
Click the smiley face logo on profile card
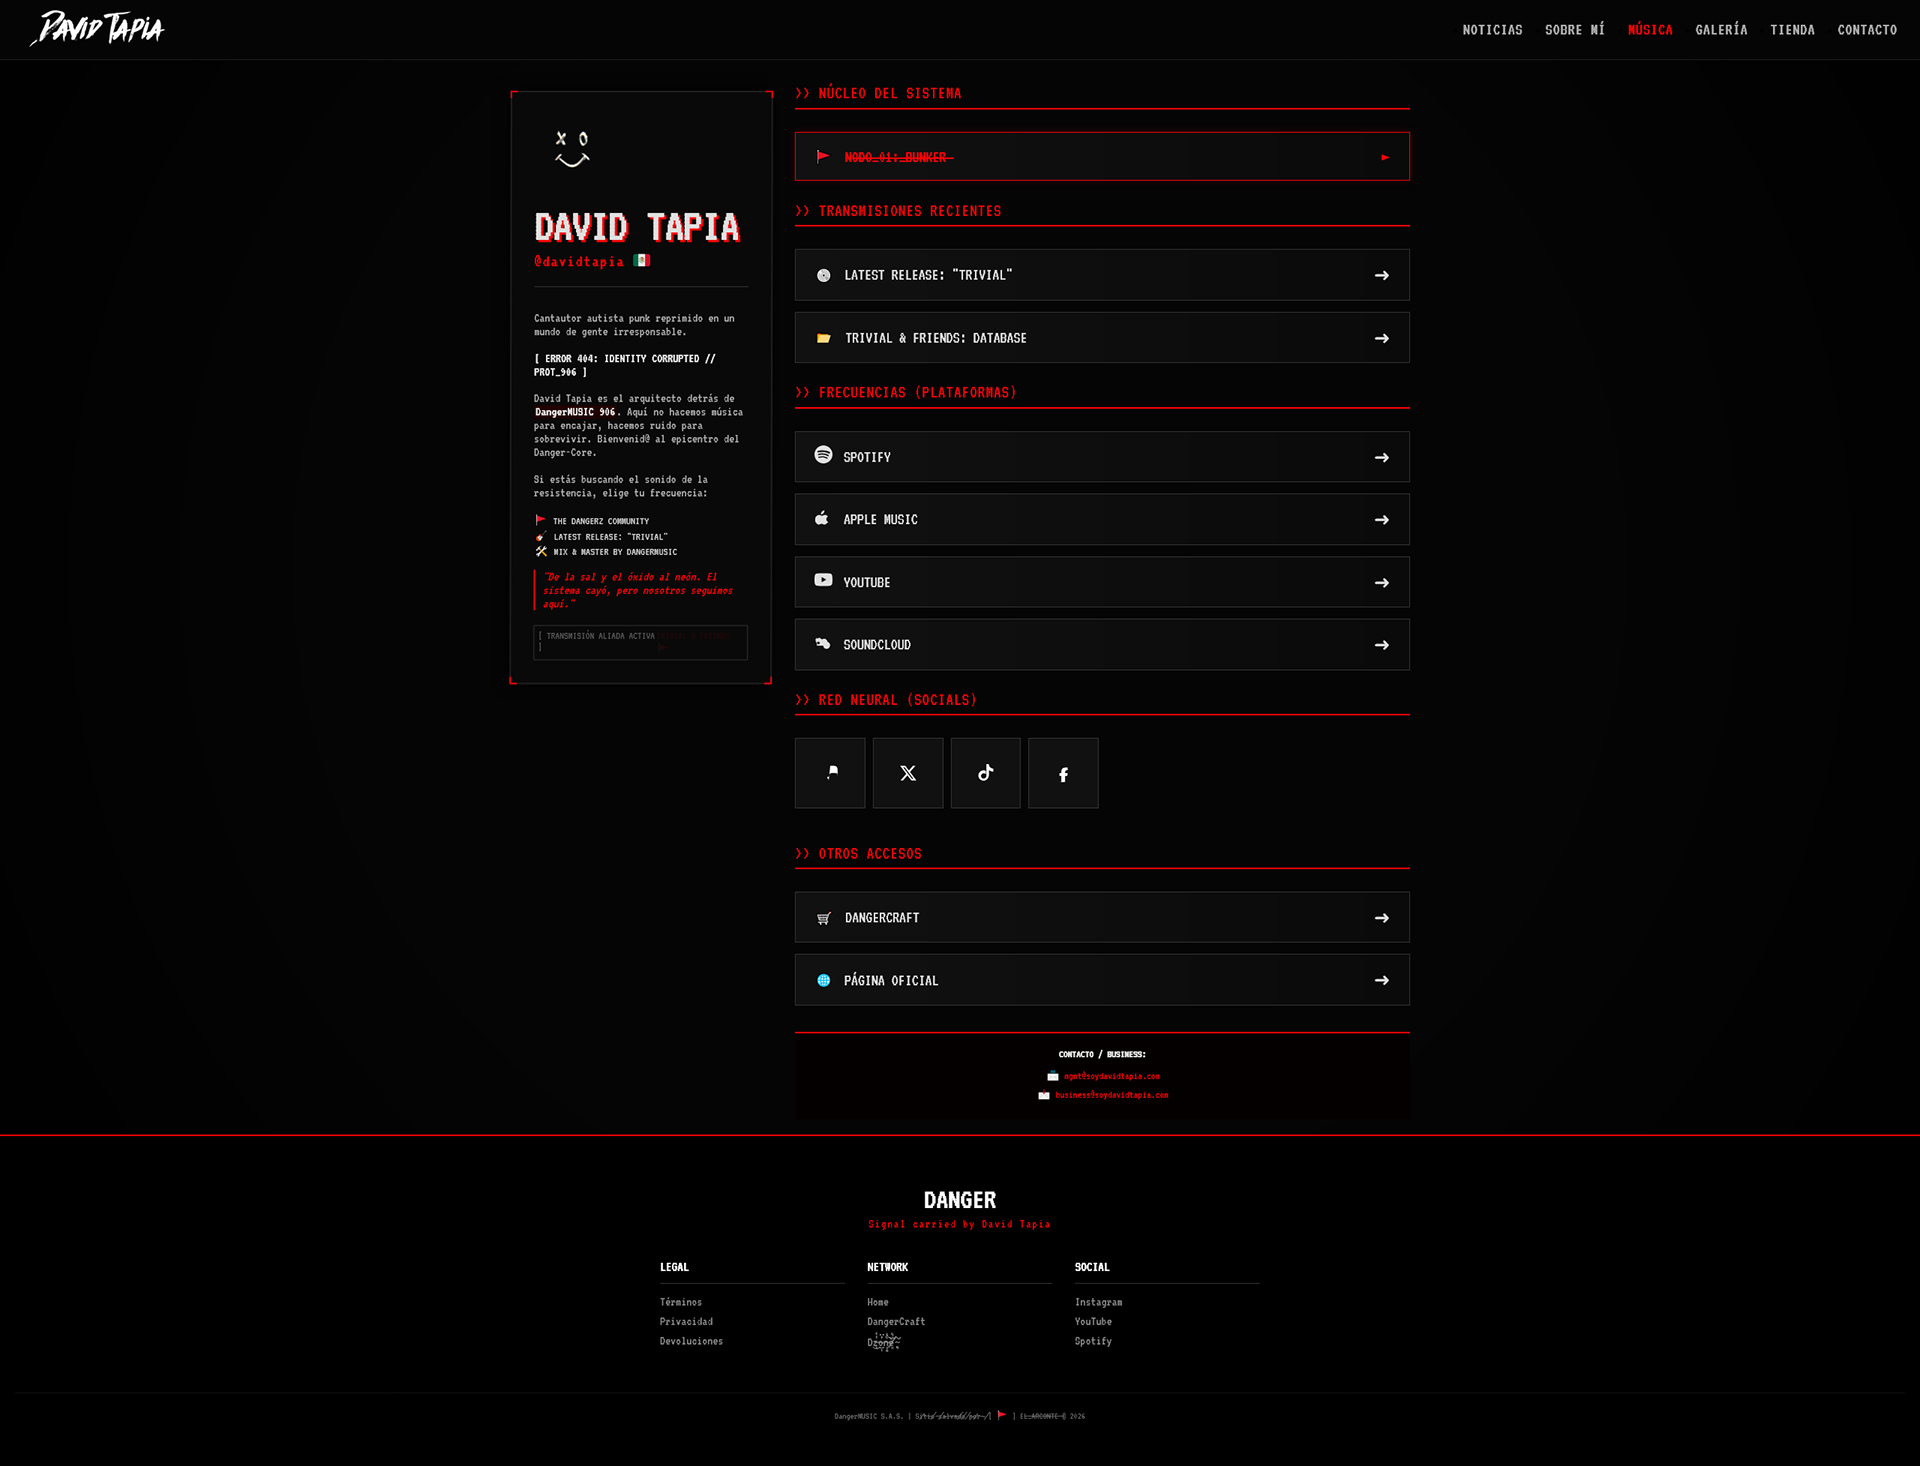(572, 148)
